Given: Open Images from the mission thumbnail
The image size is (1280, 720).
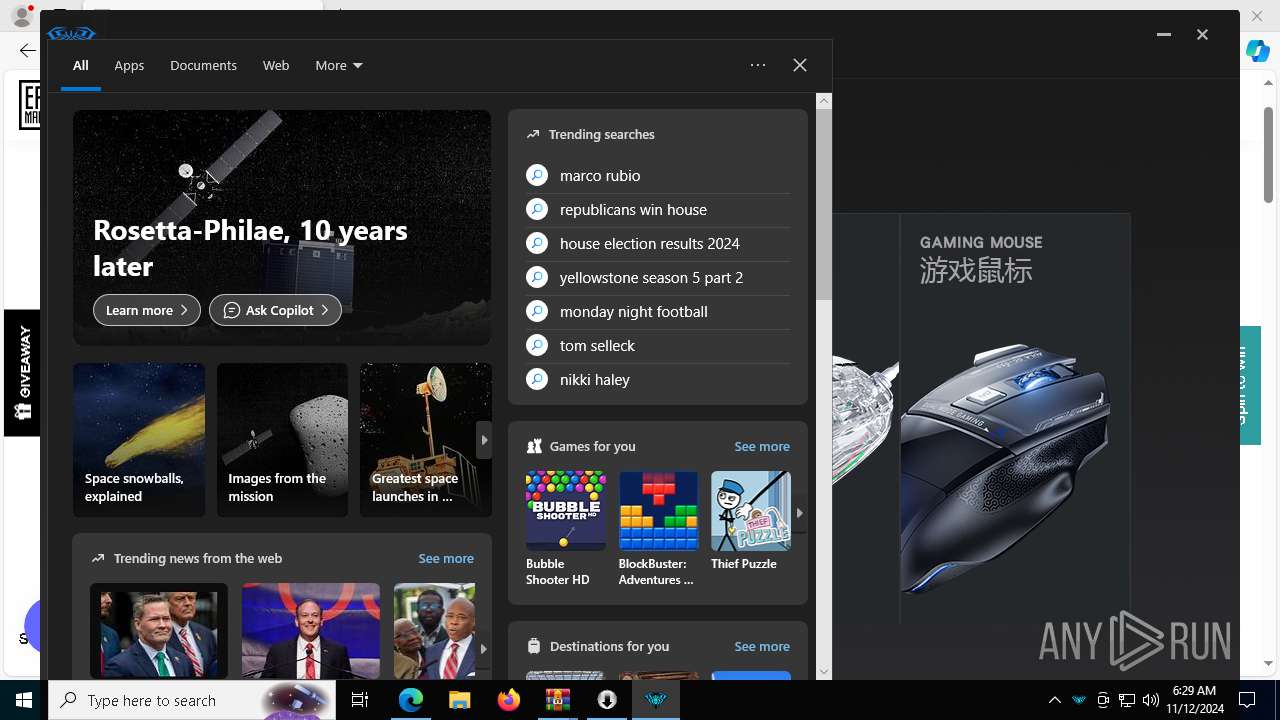Looking at the screenshot, I should (x=282, y=440).
